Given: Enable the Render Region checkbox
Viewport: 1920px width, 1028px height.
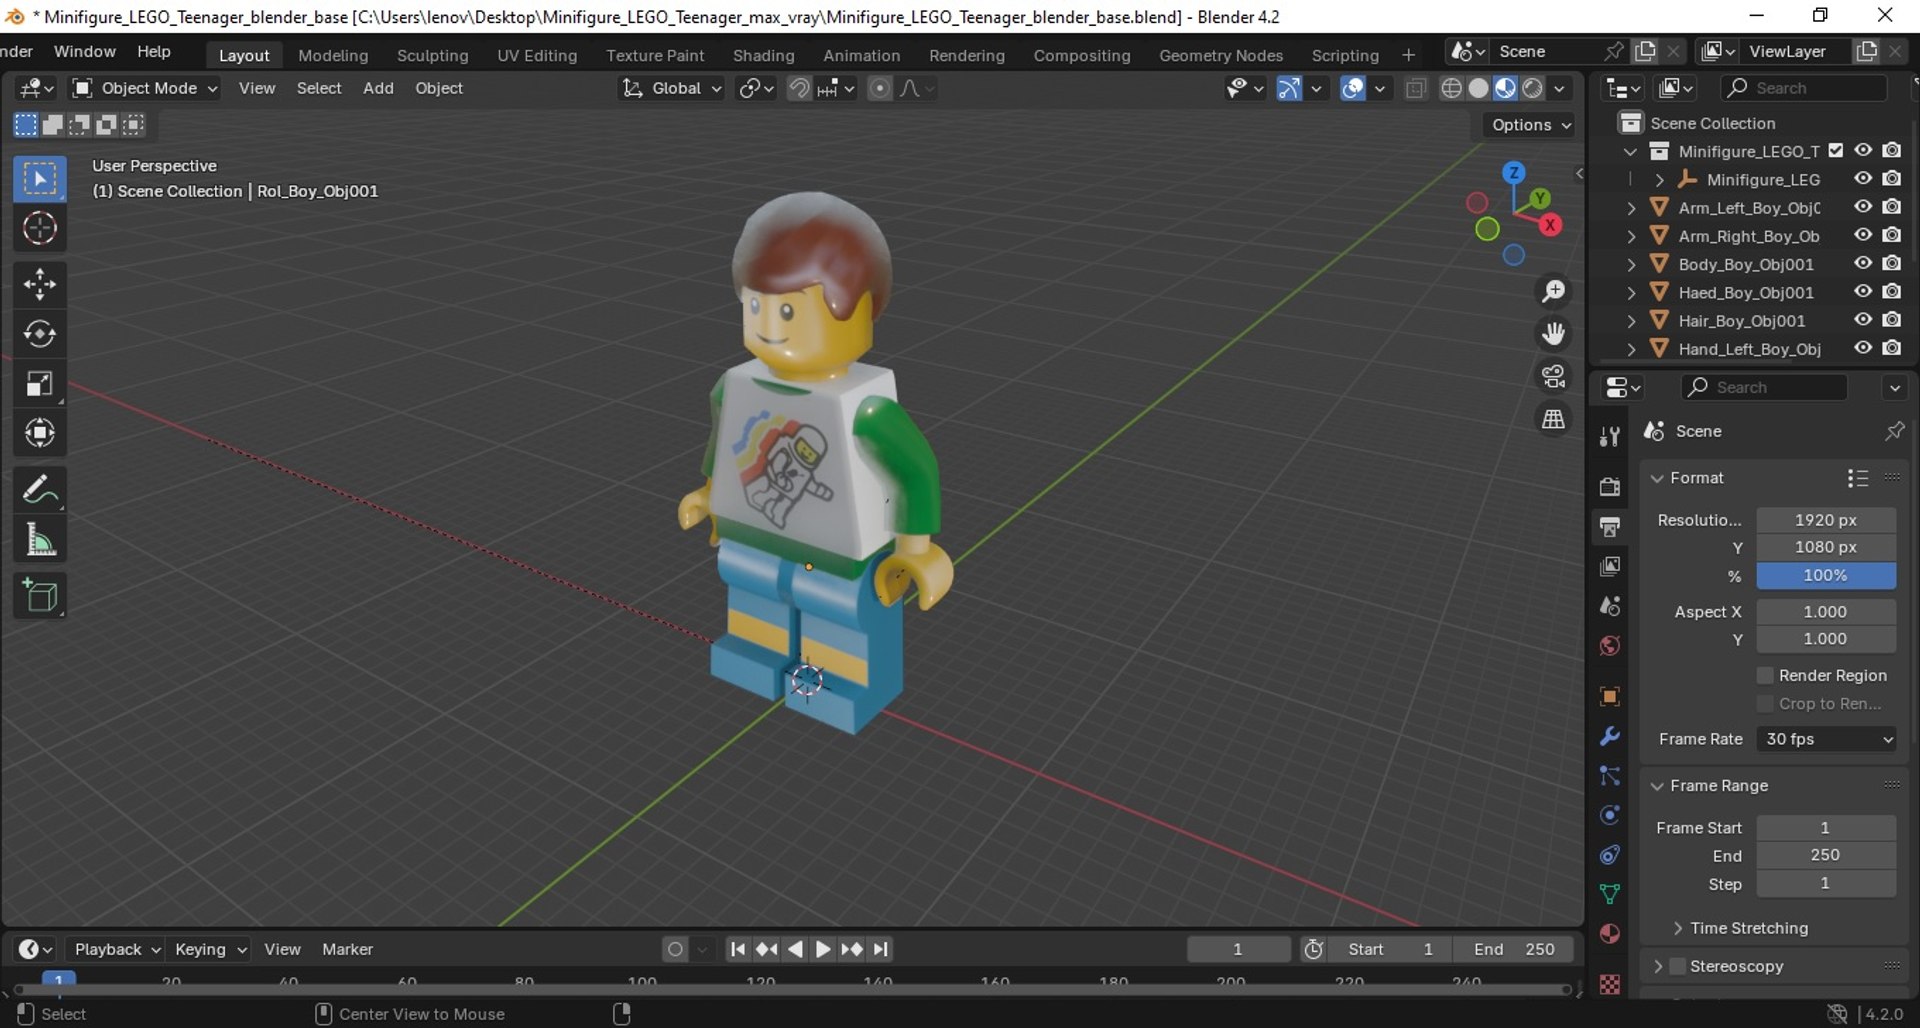Looking at the screenshot, I should 1765,676.
